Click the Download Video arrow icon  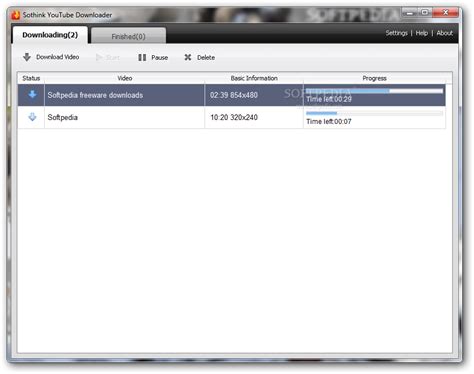click(27, 57)
